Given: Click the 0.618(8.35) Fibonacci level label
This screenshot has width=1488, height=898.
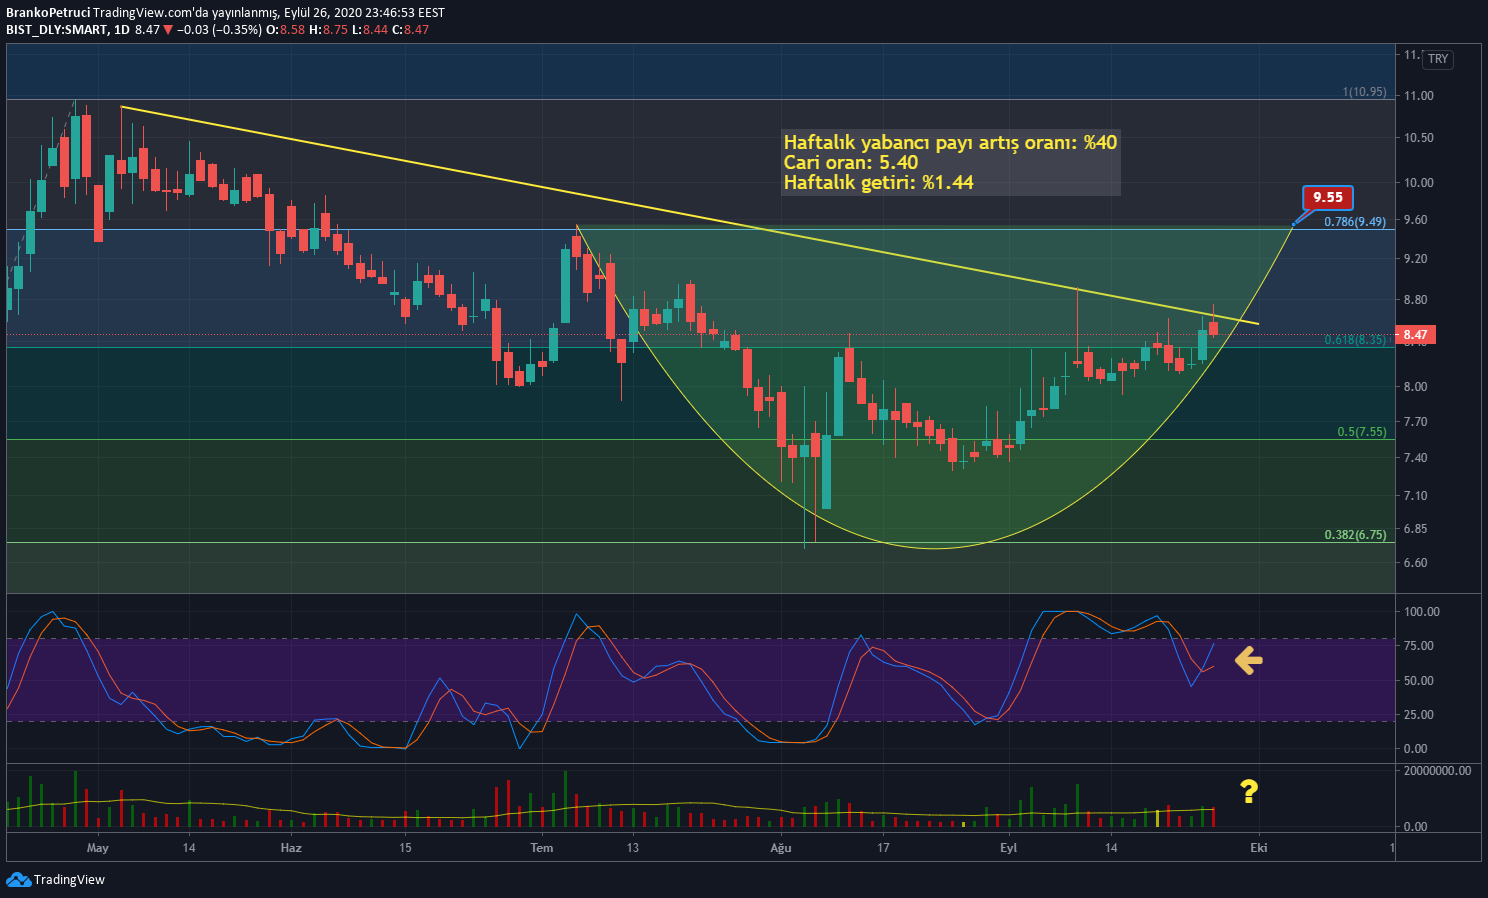Looking at the screenshot, I should coord(1355,340).
